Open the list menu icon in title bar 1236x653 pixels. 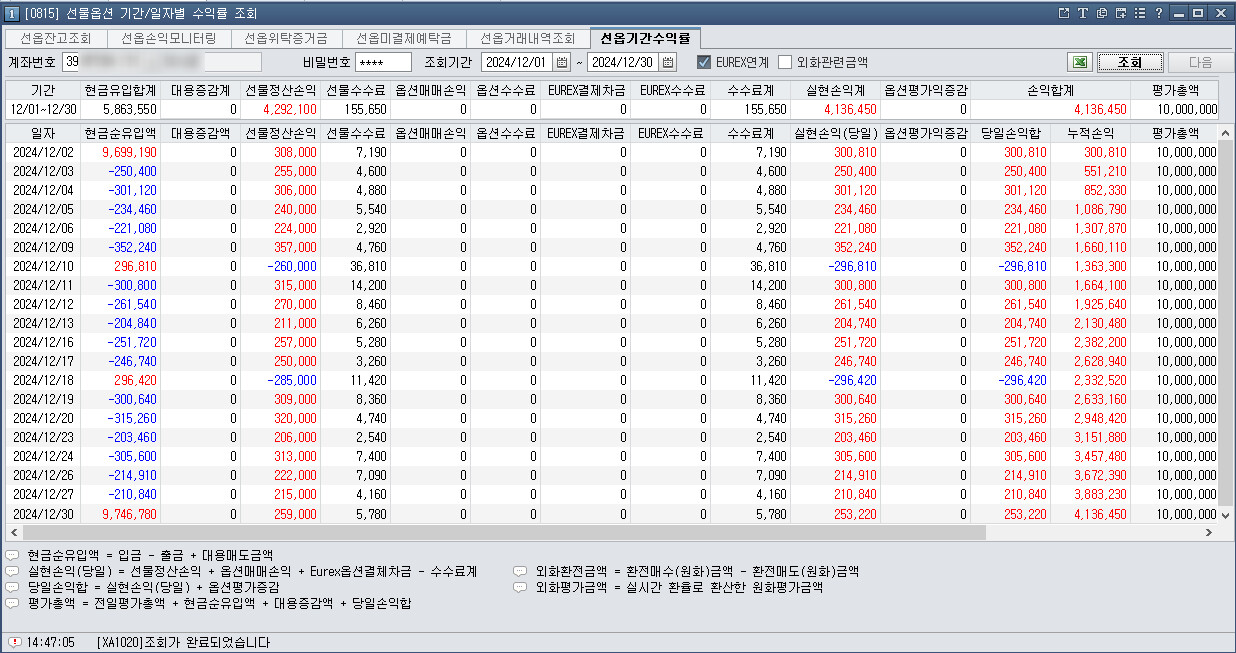(x=1140, y=13)
